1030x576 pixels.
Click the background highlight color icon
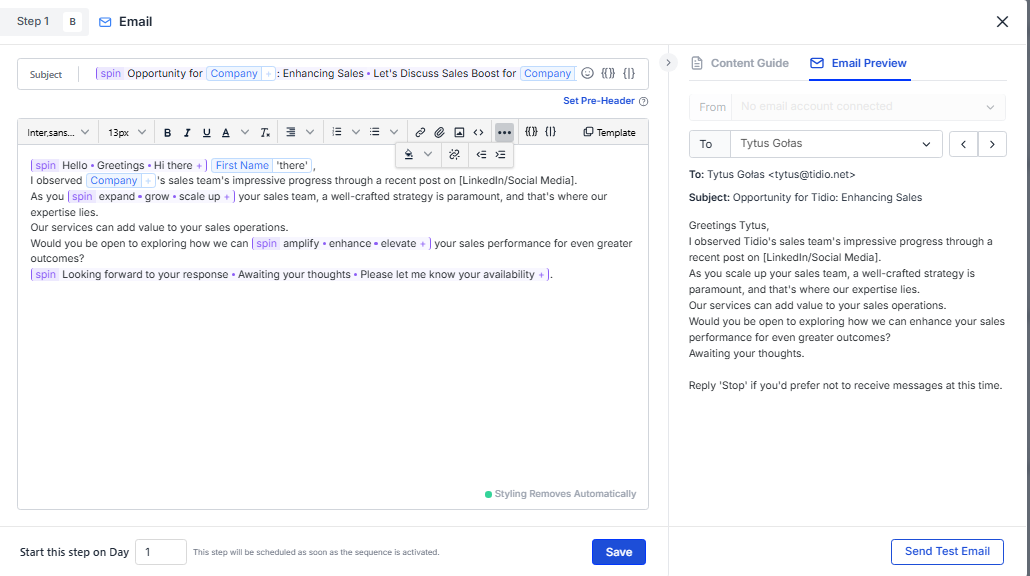coord(409,154)
